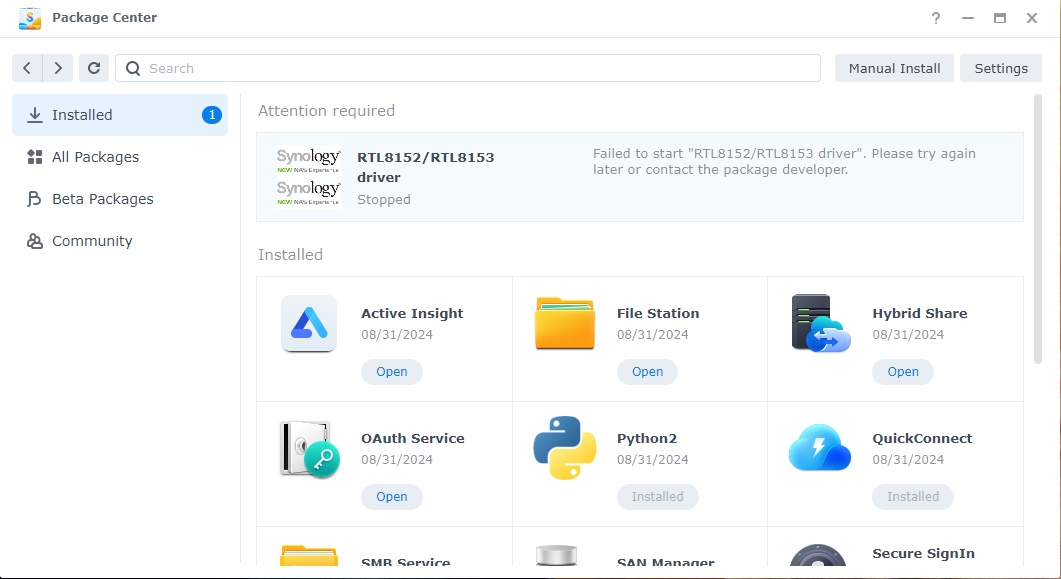
Task: Click the SAN Manager disk icon
Action: 556,555
